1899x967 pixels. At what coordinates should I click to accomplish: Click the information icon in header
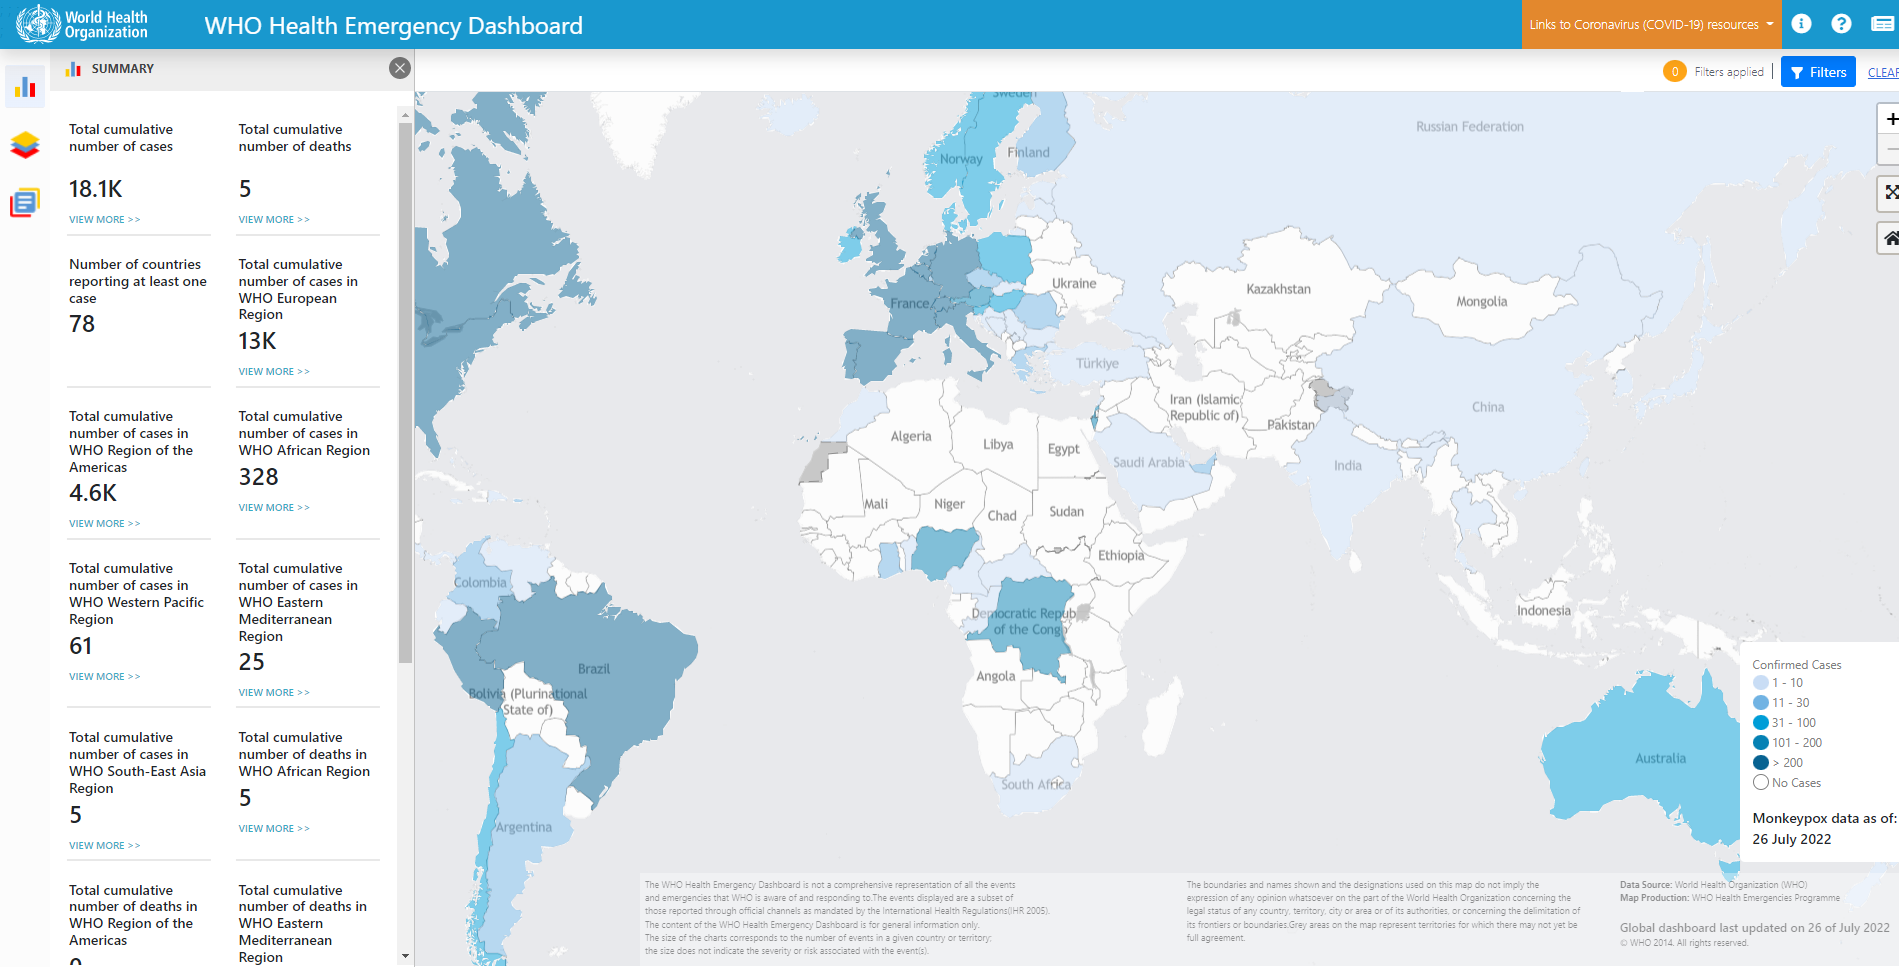pos(1801,24)
